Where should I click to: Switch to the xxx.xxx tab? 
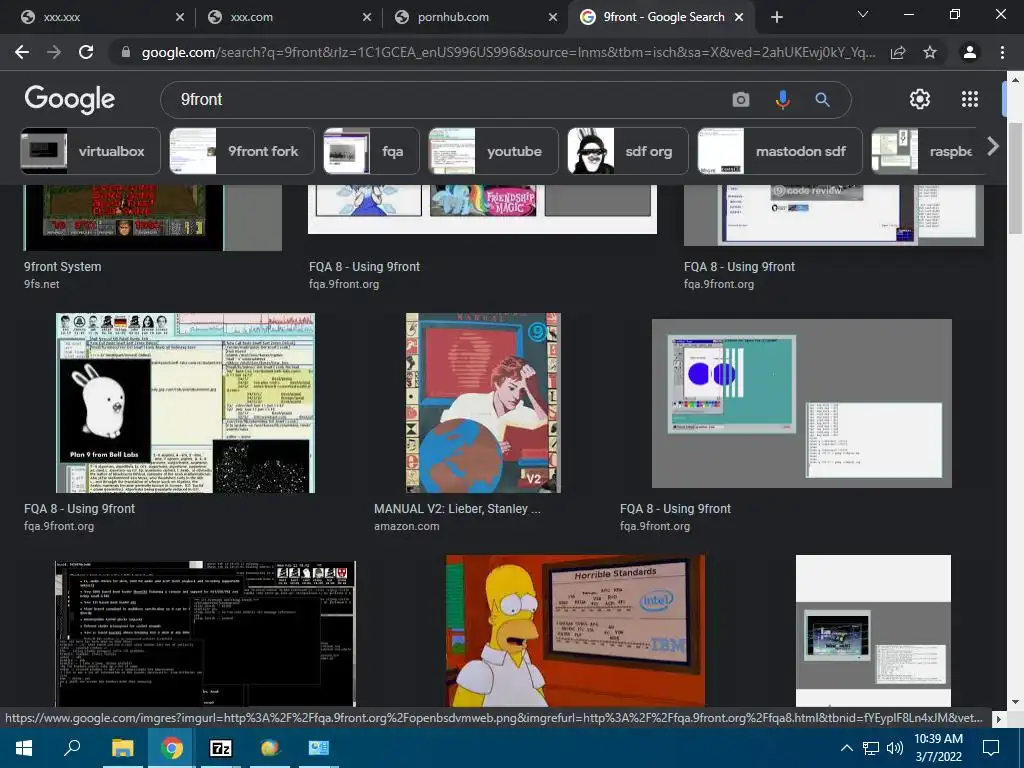pos(101,17)
